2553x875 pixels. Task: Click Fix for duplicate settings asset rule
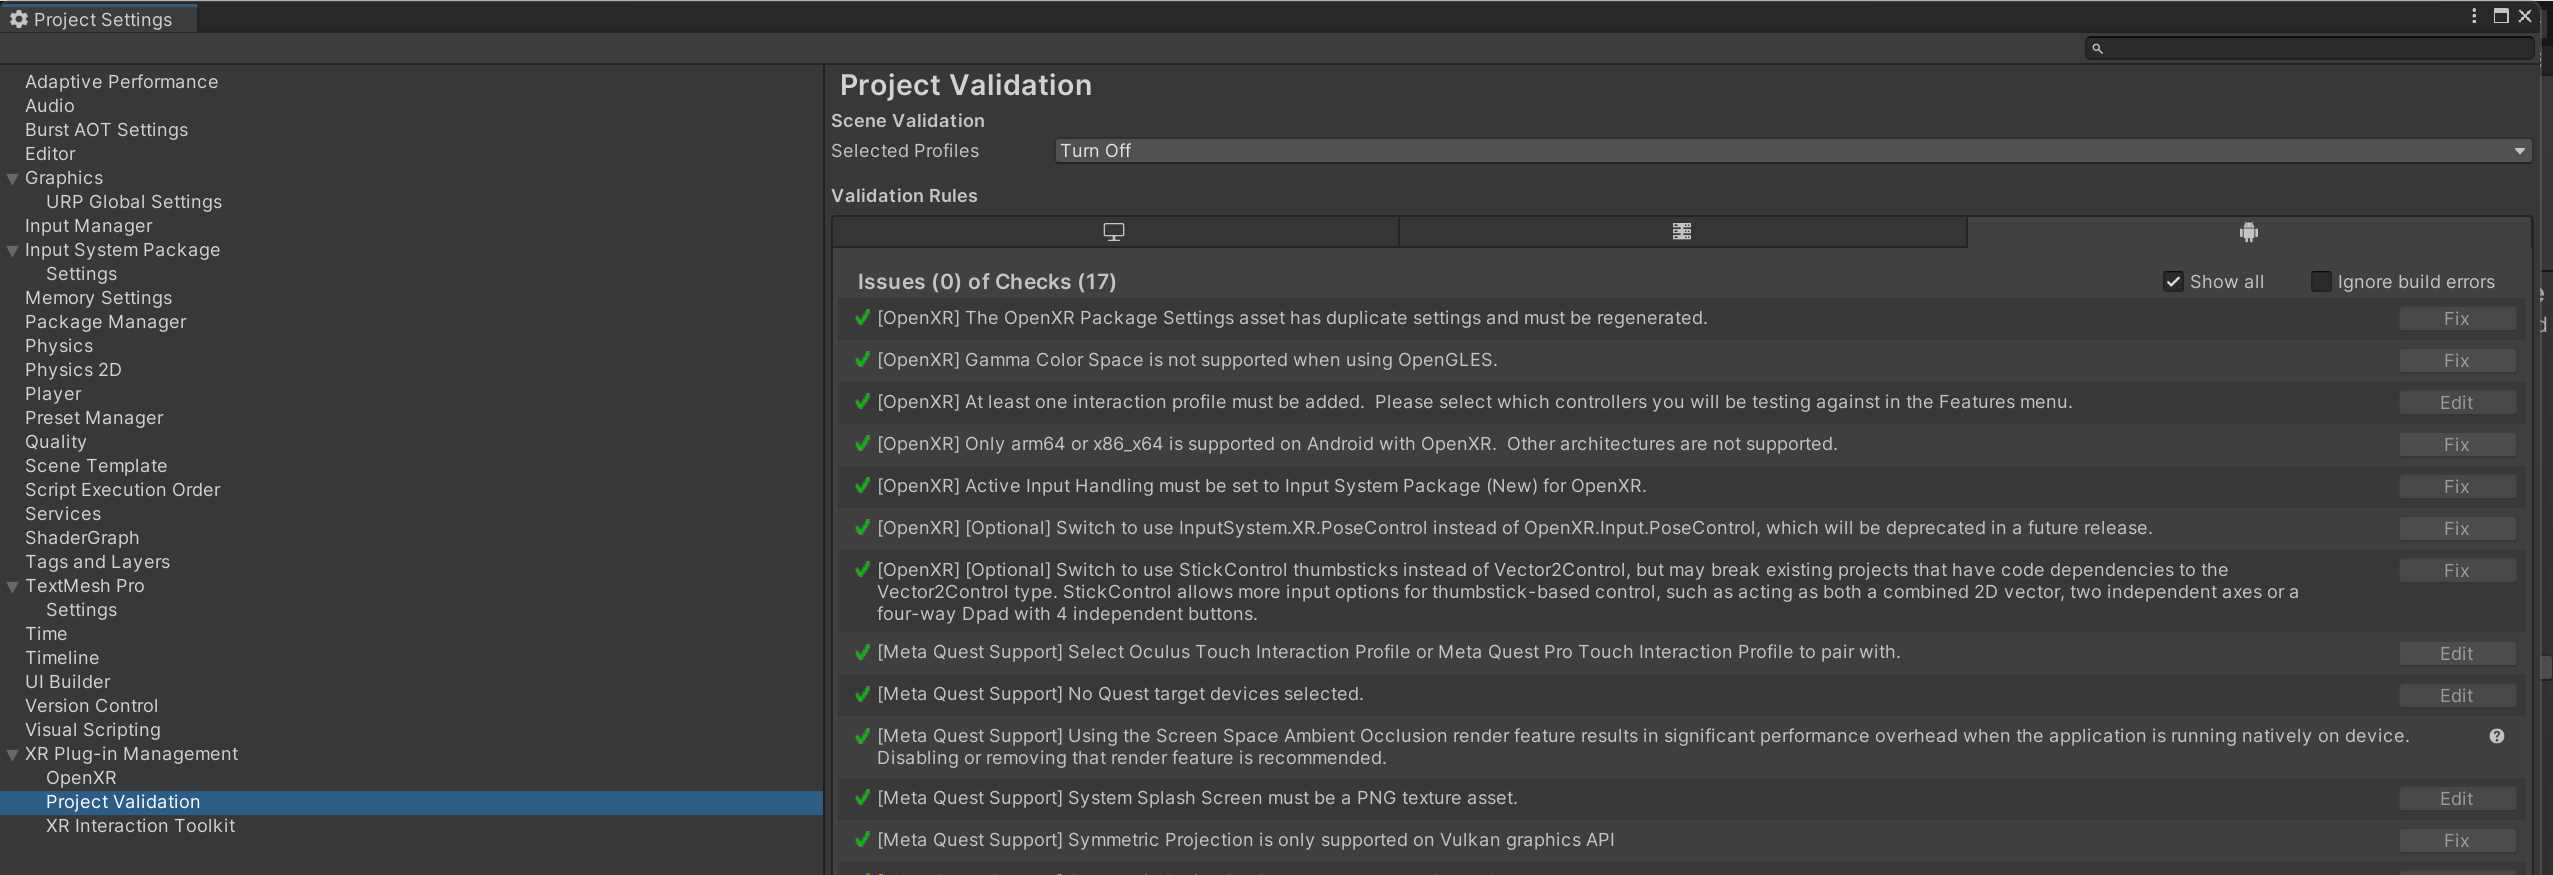pos(2457,319)
